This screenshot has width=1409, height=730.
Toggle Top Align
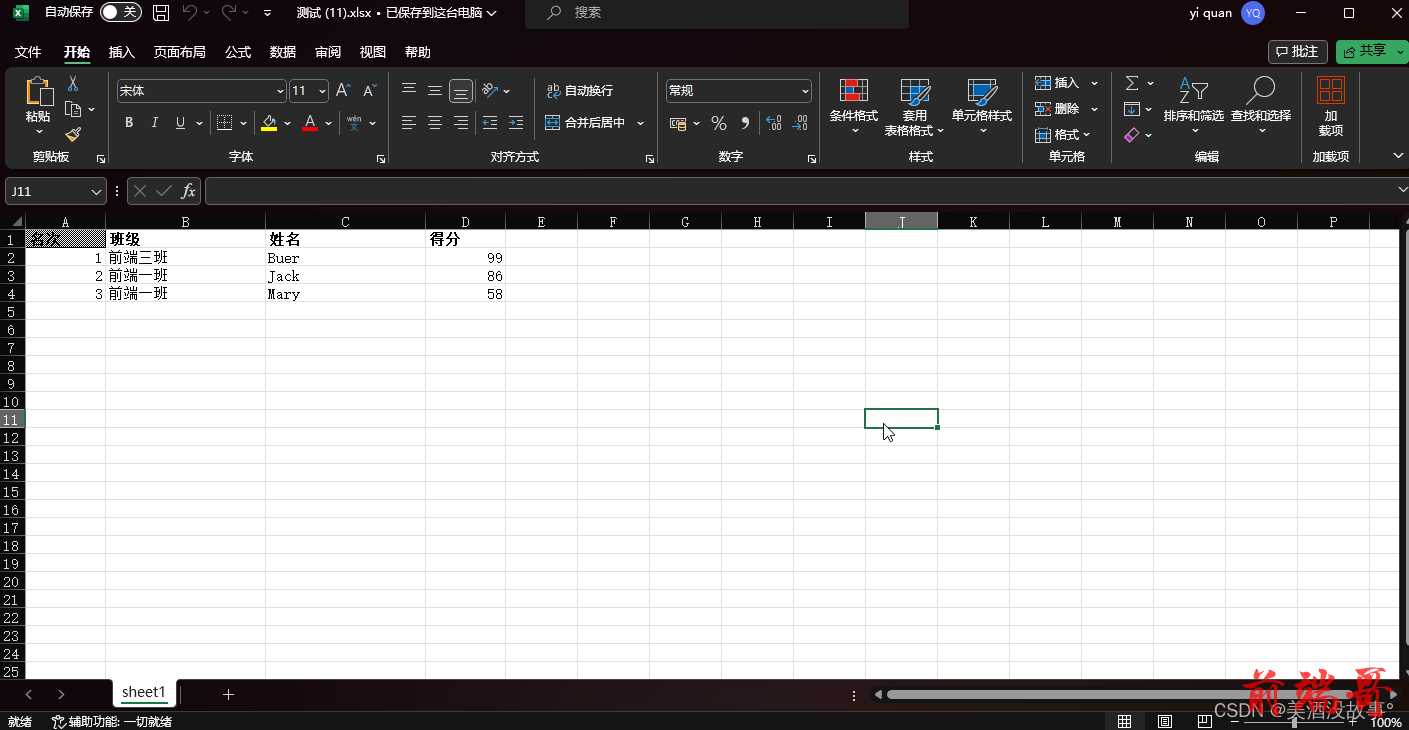click(409, 90)
